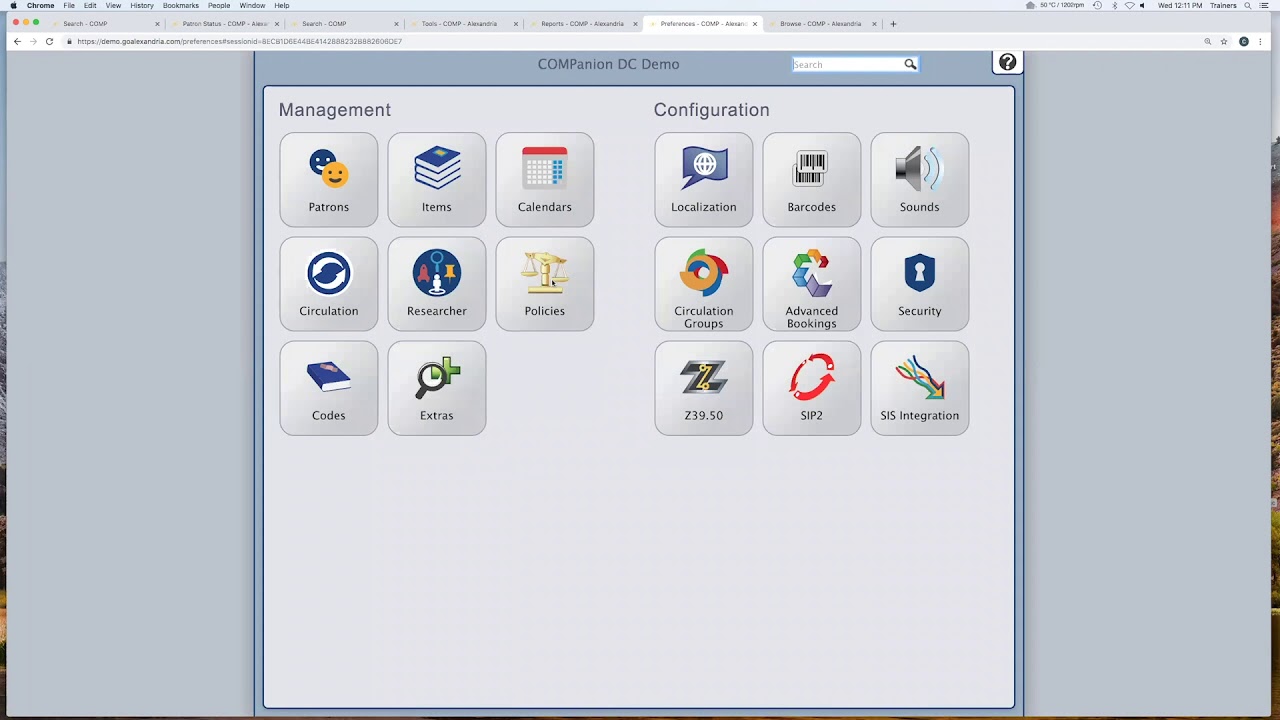Switch to the Reports - COMP tab

coord(582,23)
